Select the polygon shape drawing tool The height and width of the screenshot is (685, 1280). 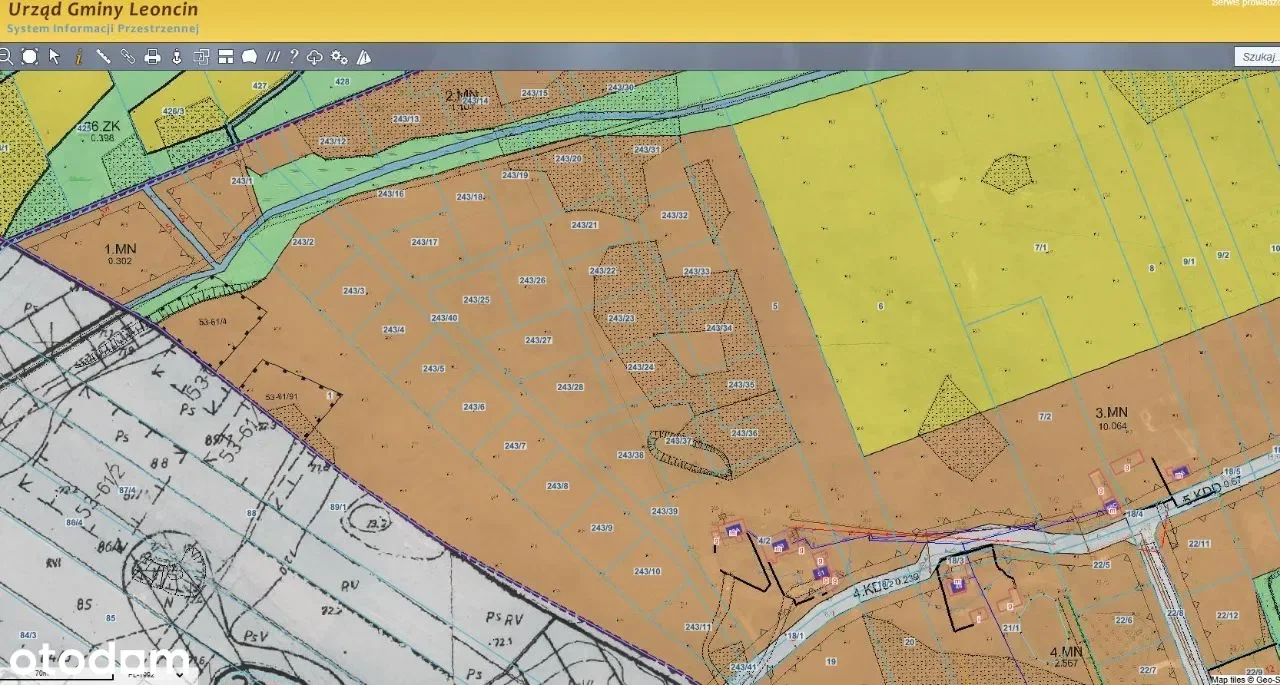250,57
